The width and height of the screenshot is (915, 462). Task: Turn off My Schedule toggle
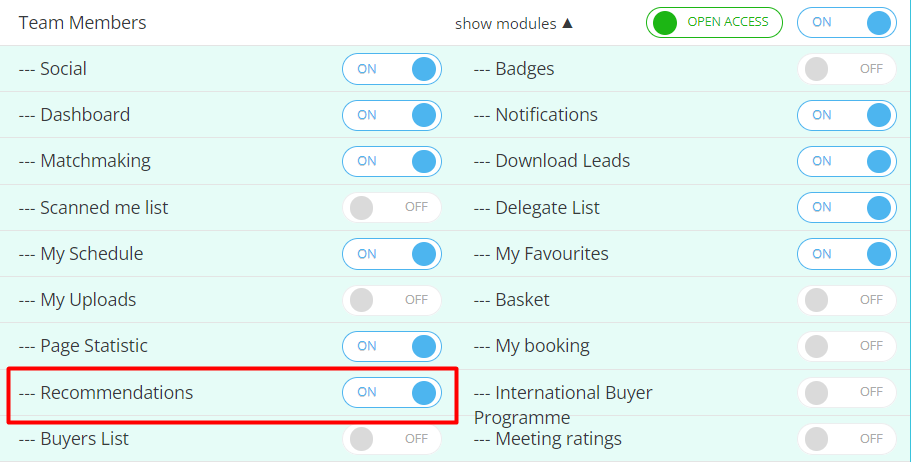click(391, 254)
